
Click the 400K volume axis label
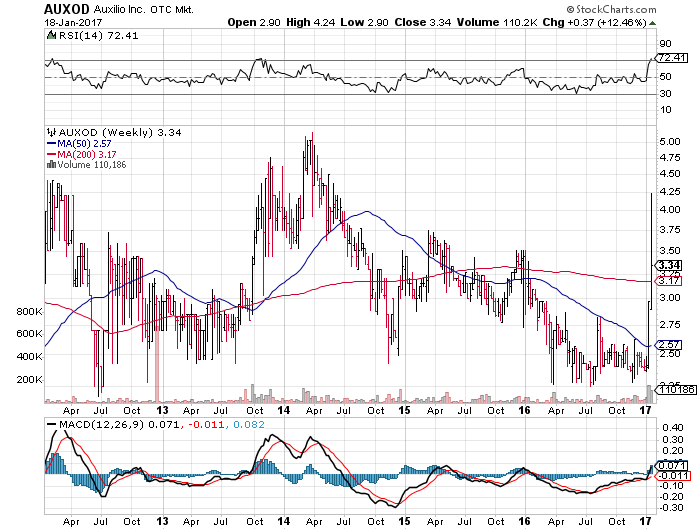30,356
